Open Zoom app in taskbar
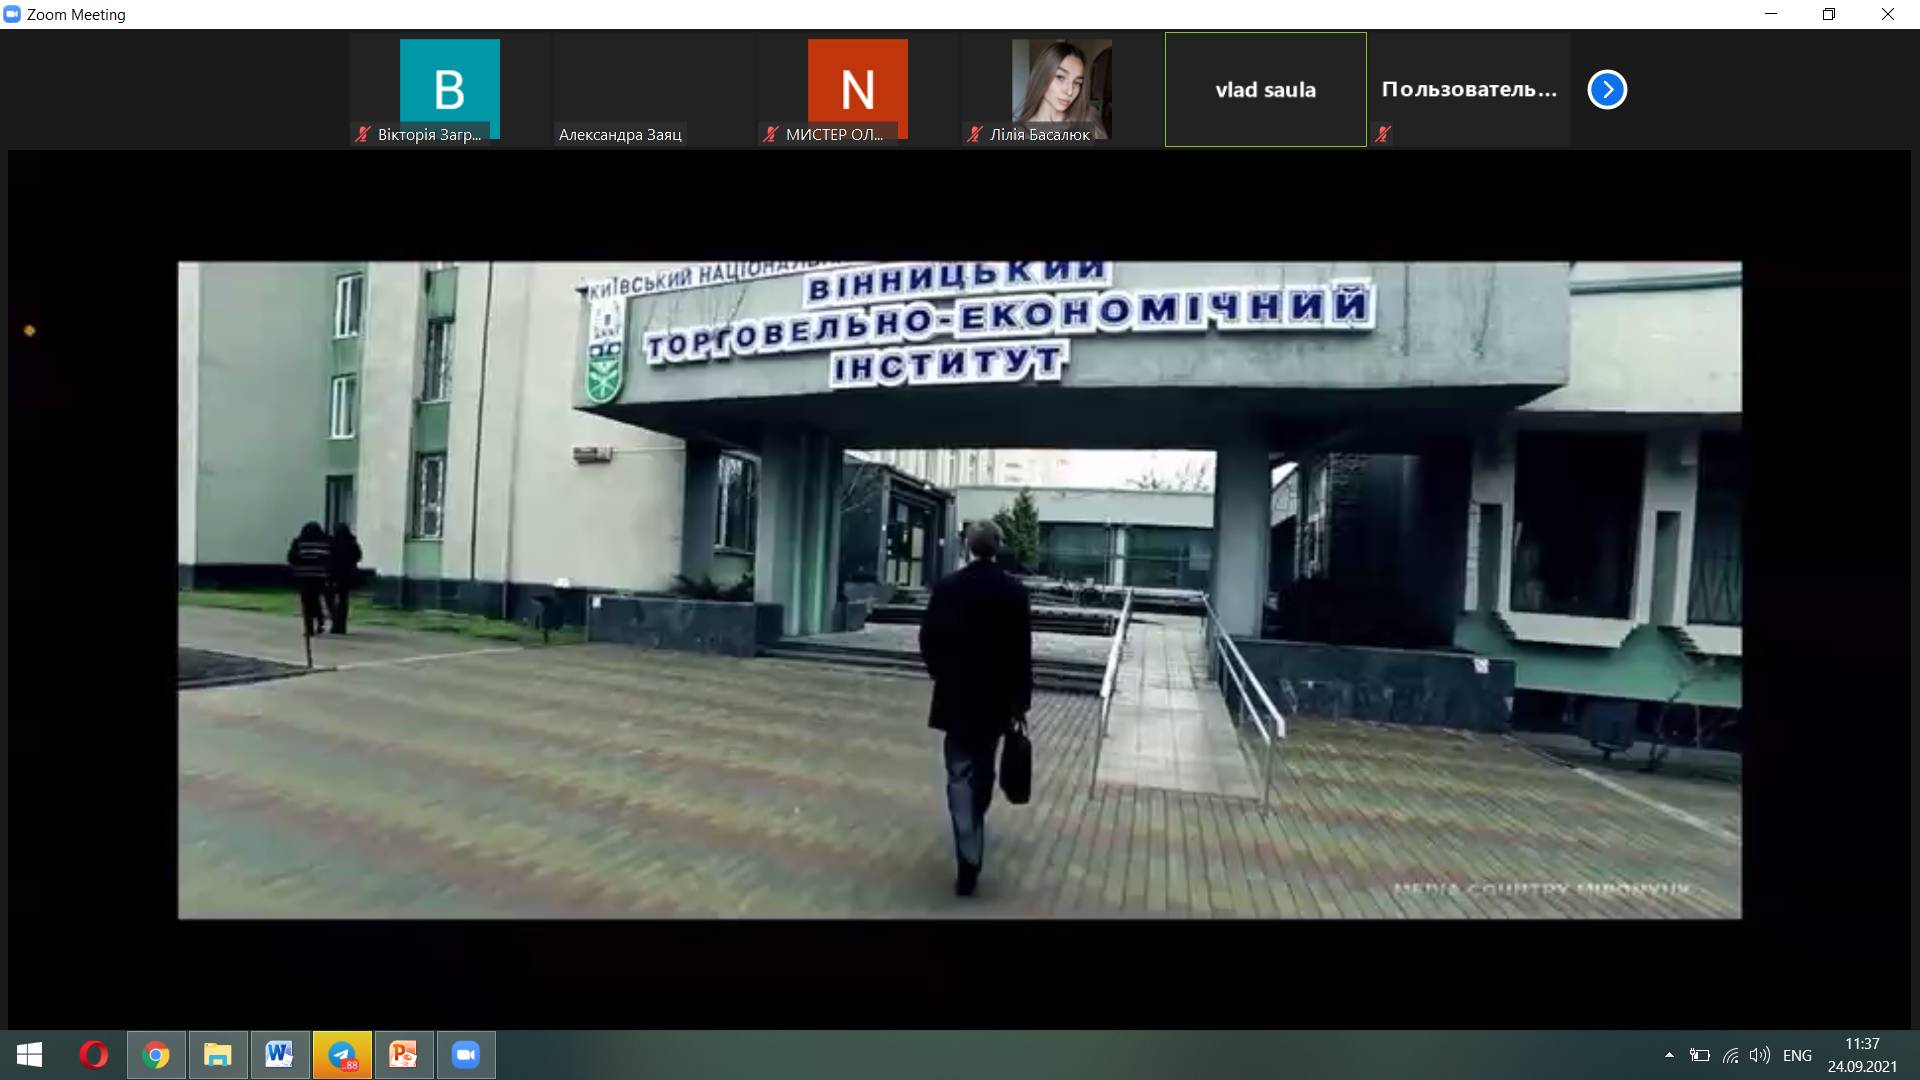This screenshot has height=1080, width=1920. 465,1055
